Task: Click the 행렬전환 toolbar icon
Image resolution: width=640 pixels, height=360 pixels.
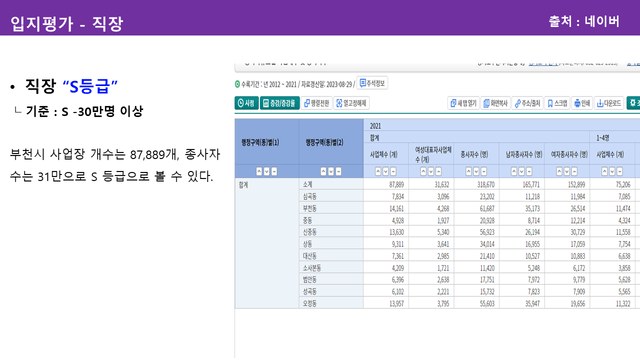Action: 317,103
